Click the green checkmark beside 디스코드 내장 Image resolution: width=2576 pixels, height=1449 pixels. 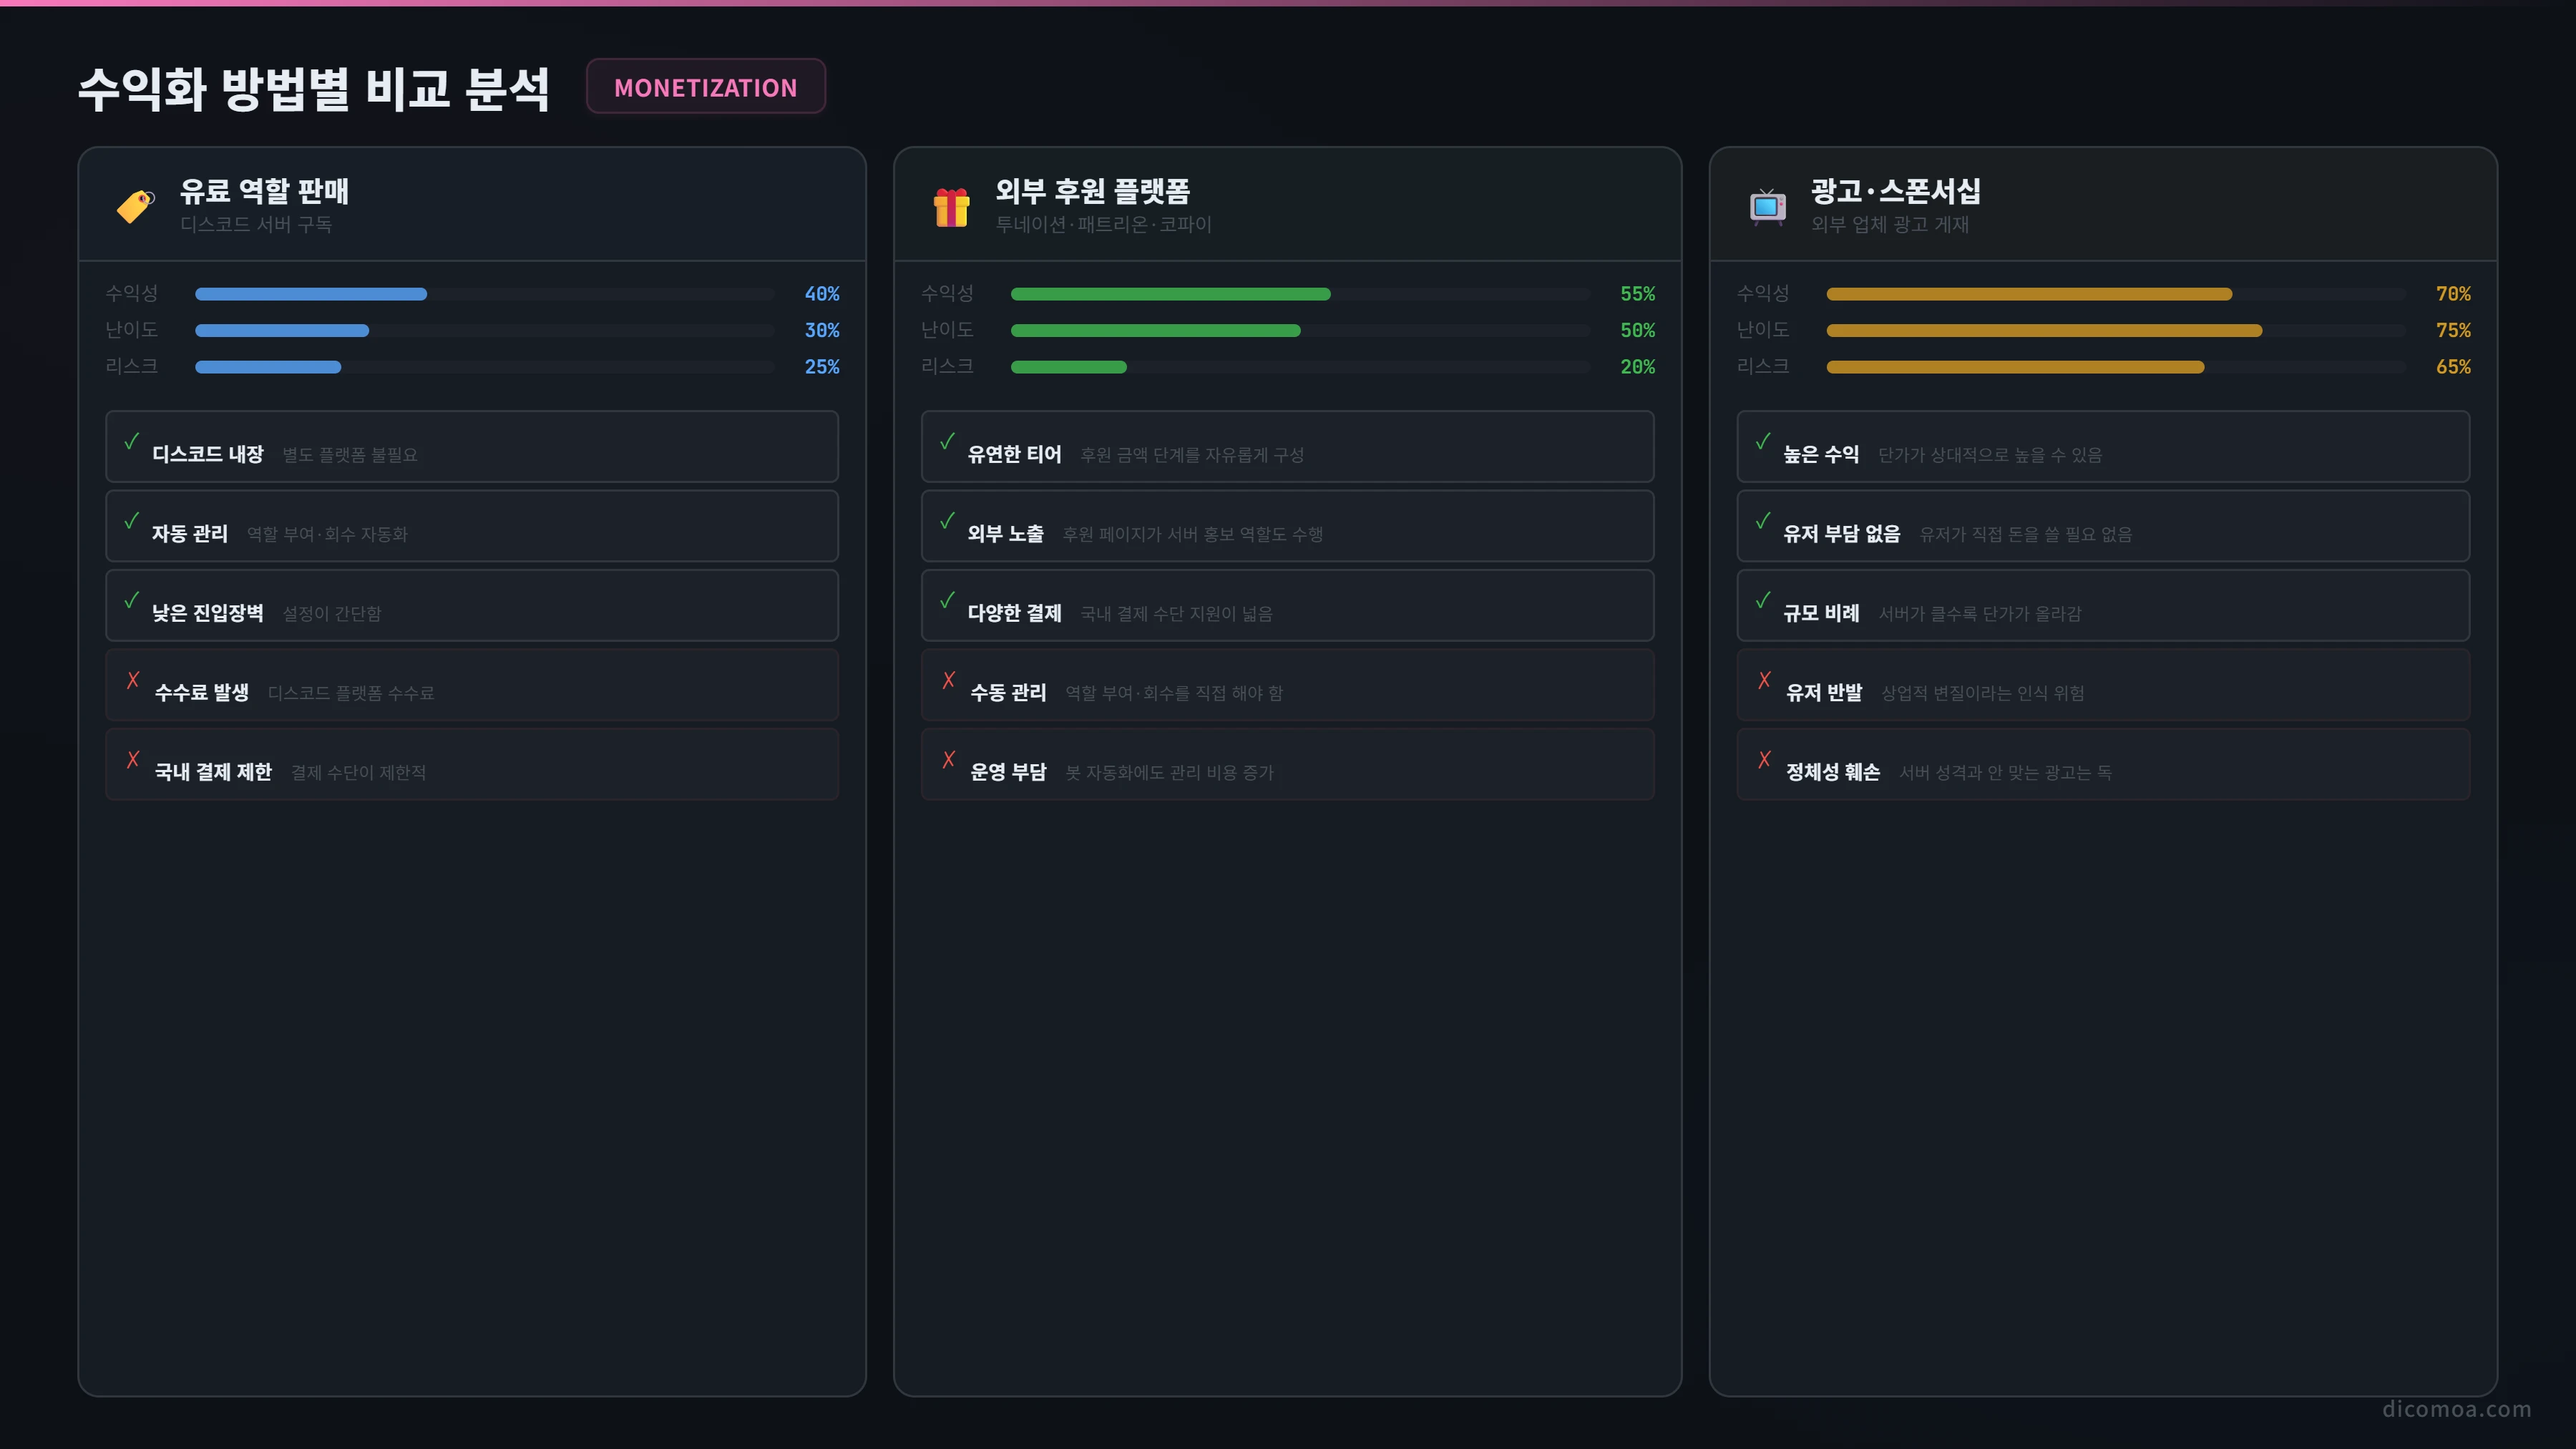click(131, 441)
